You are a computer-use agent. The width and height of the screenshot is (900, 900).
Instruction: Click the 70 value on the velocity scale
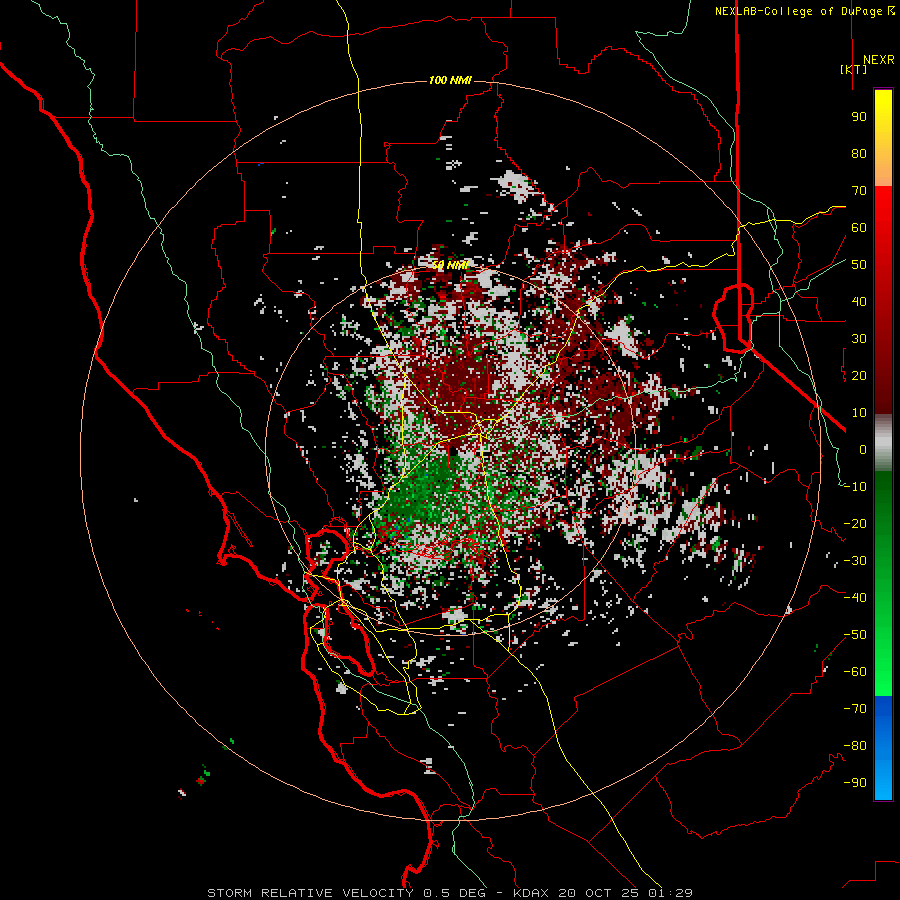pyautogui.click(x=859, y=191)
